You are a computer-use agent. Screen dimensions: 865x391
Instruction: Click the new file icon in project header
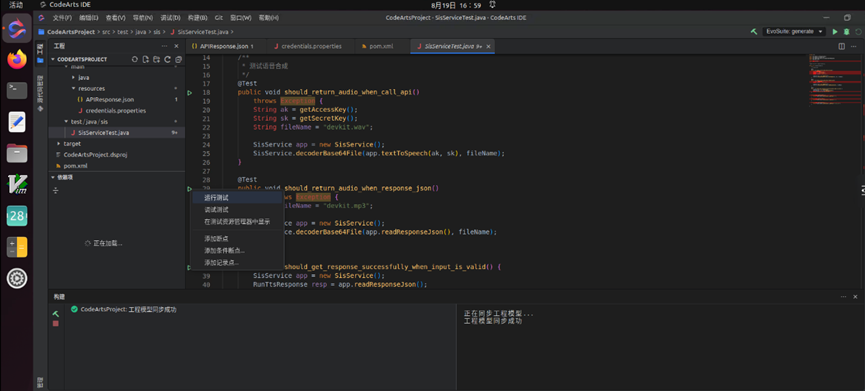(146, 59)
